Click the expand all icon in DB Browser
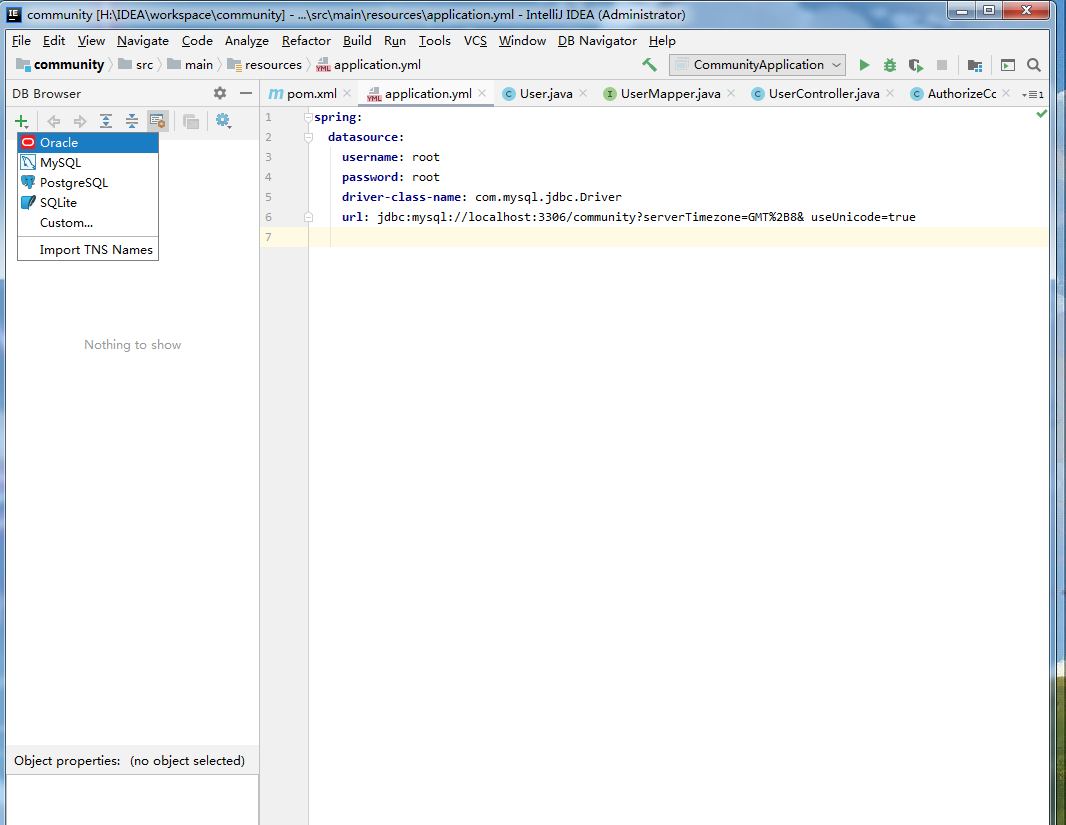This screenshot has width=1066, height=825. pyautogui.click(x=106, y=122)
